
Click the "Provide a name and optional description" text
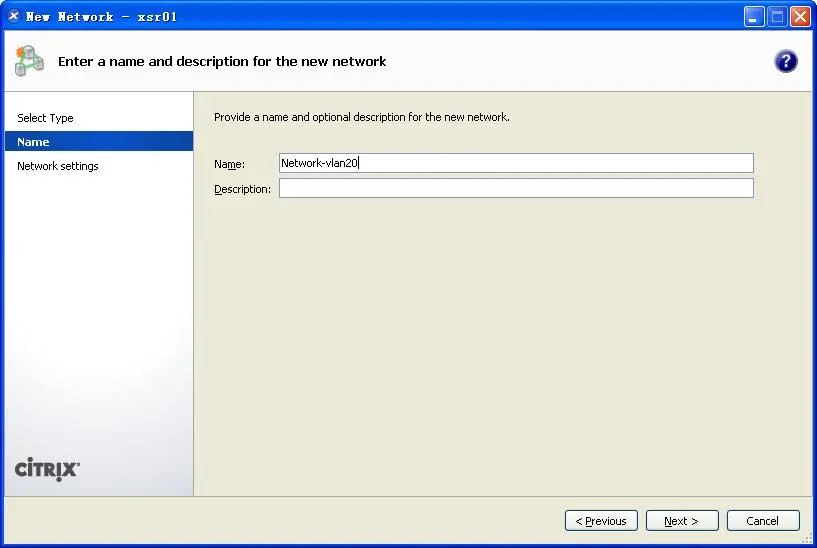362,117
